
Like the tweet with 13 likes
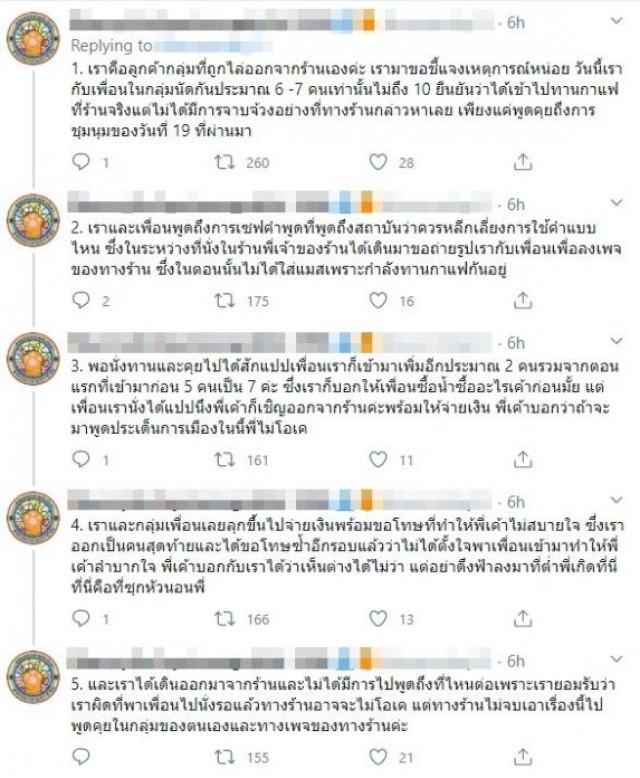pos(378,619)
